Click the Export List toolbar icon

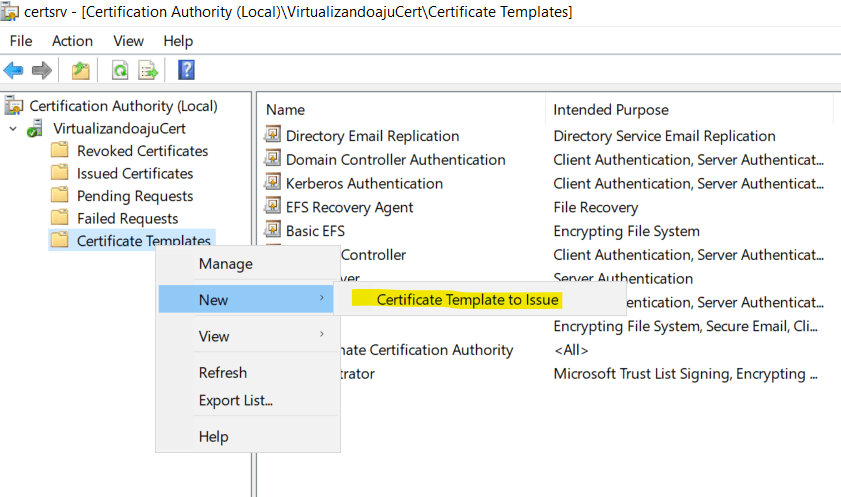[x=148, y=70]
